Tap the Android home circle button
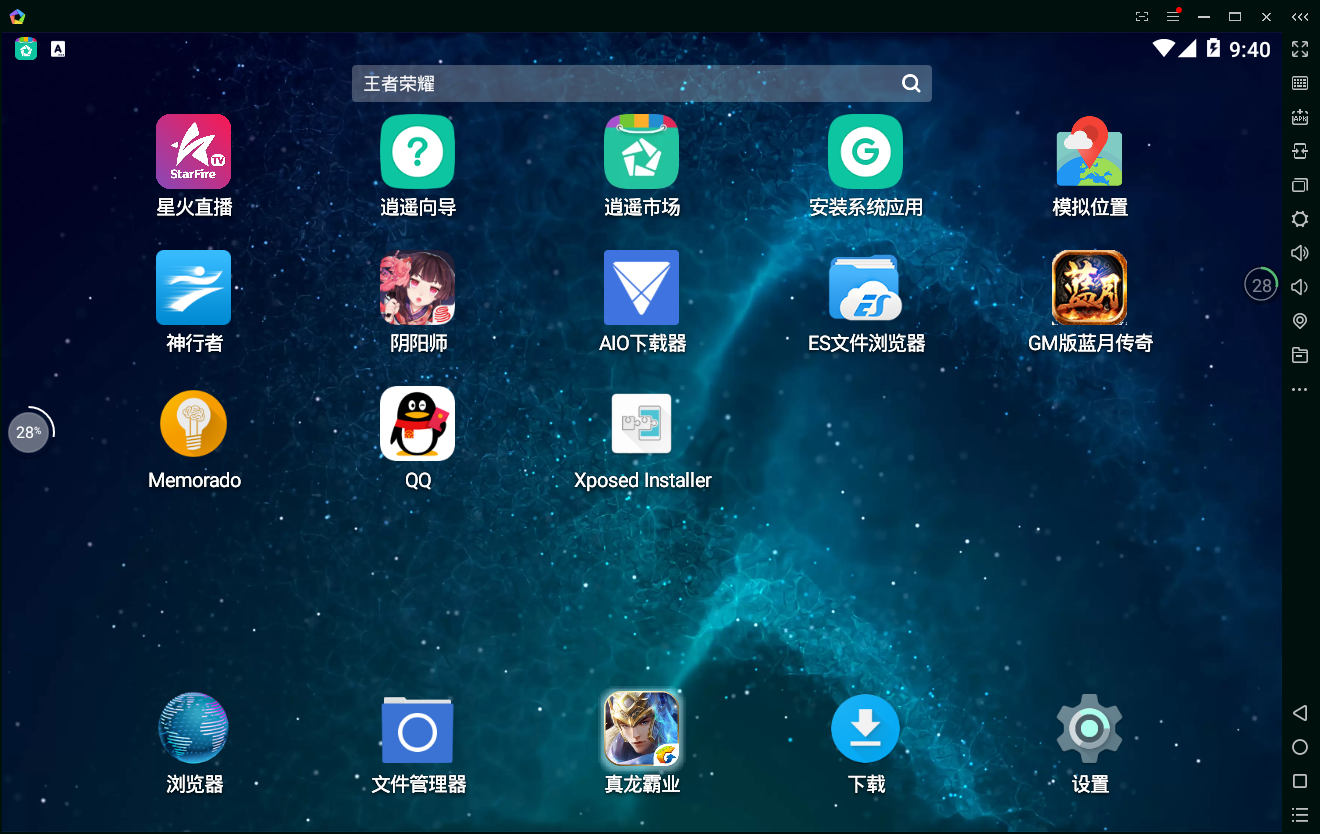1320x834 pixels. tap(1300, 747)
